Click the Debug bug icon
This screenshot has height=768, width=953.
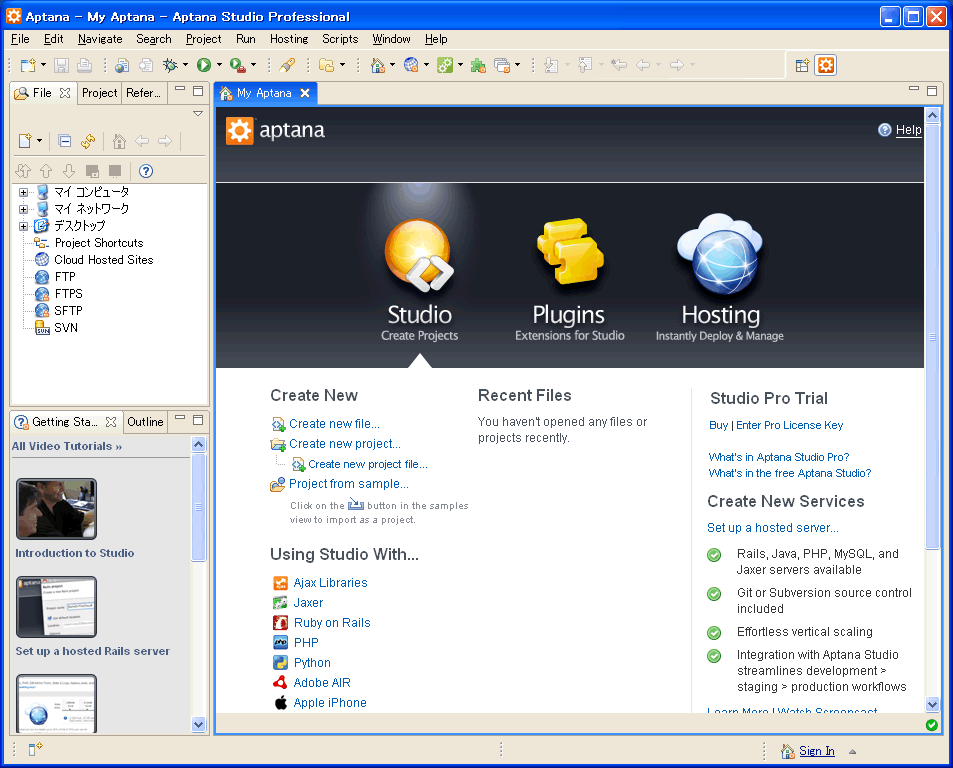coord(170,65)
